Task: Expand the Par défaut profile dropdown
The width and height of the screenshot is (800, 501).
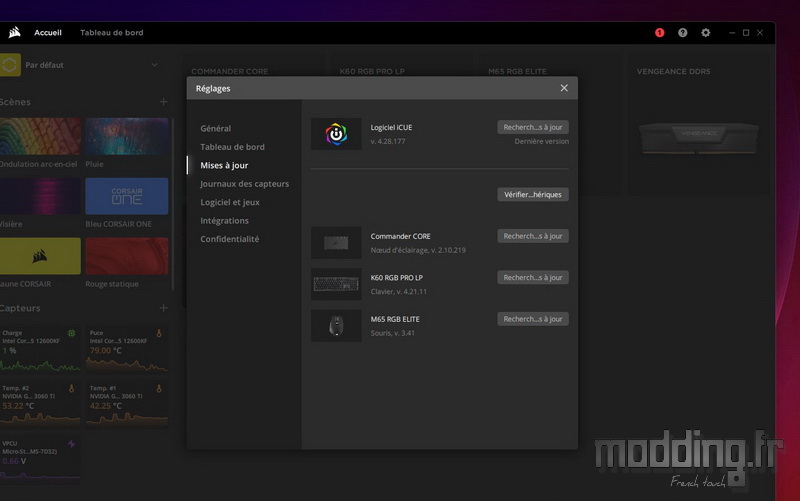Action: (x=154, y=65)
